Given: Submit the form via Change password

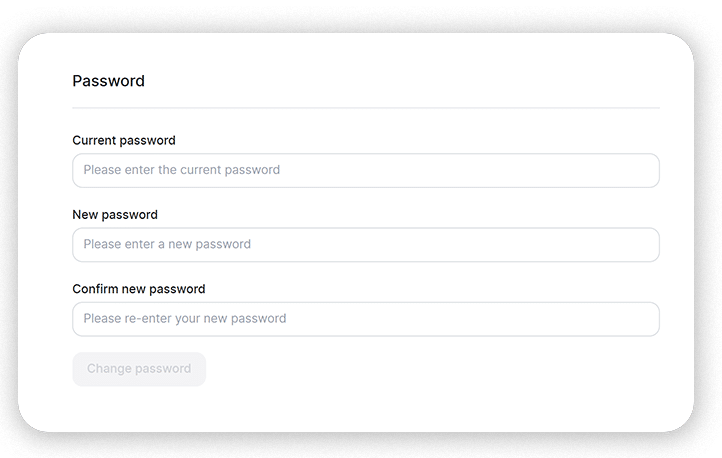Looking at the screenshot, I should click(139, 369).
